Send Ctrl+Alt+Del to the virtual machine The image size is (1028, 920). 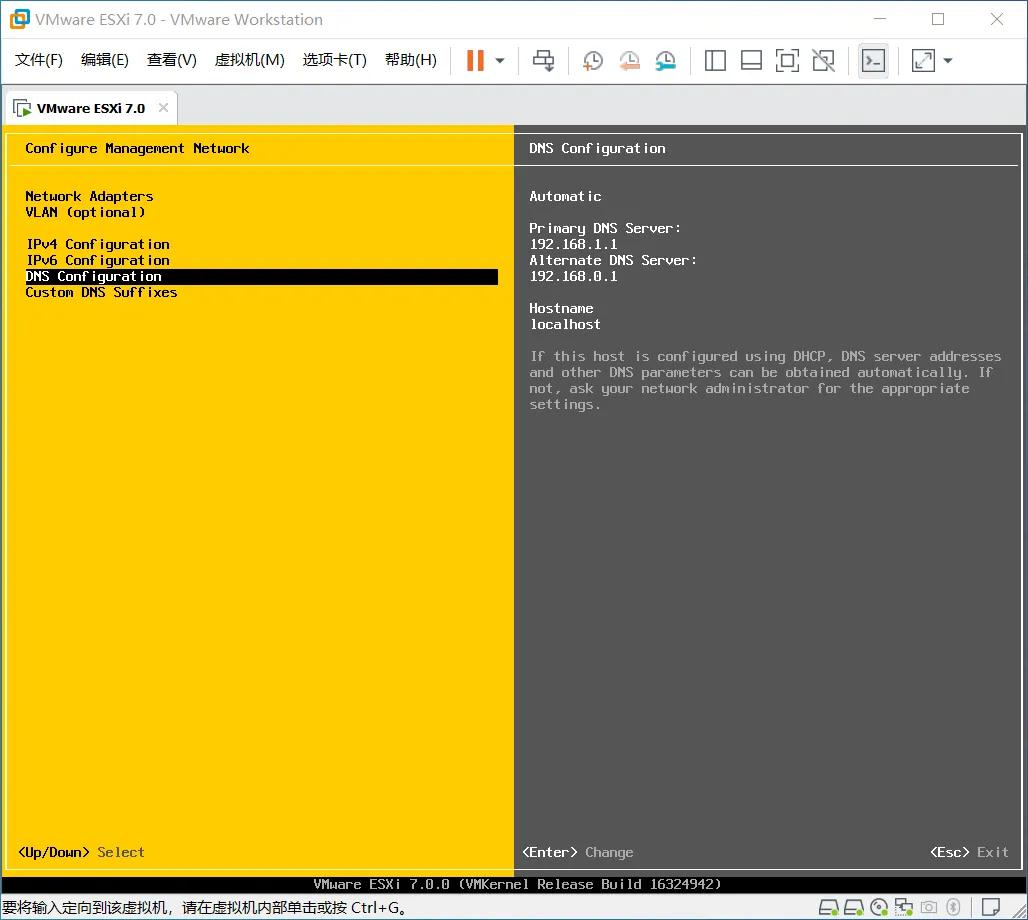pyautogui.click(x=543, y=60)
